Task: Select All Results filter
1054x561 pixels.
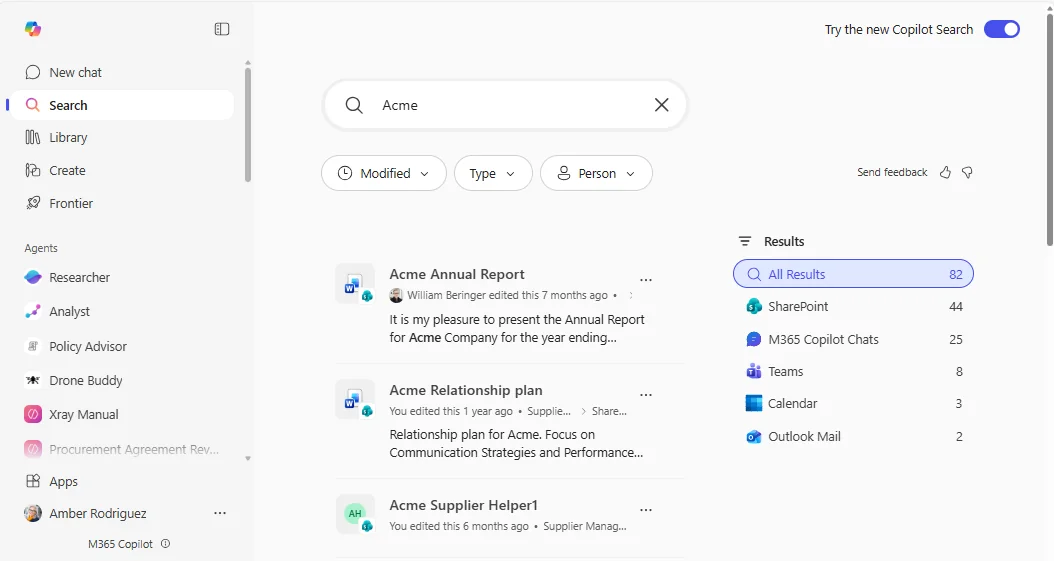Action: coord(853,274)
